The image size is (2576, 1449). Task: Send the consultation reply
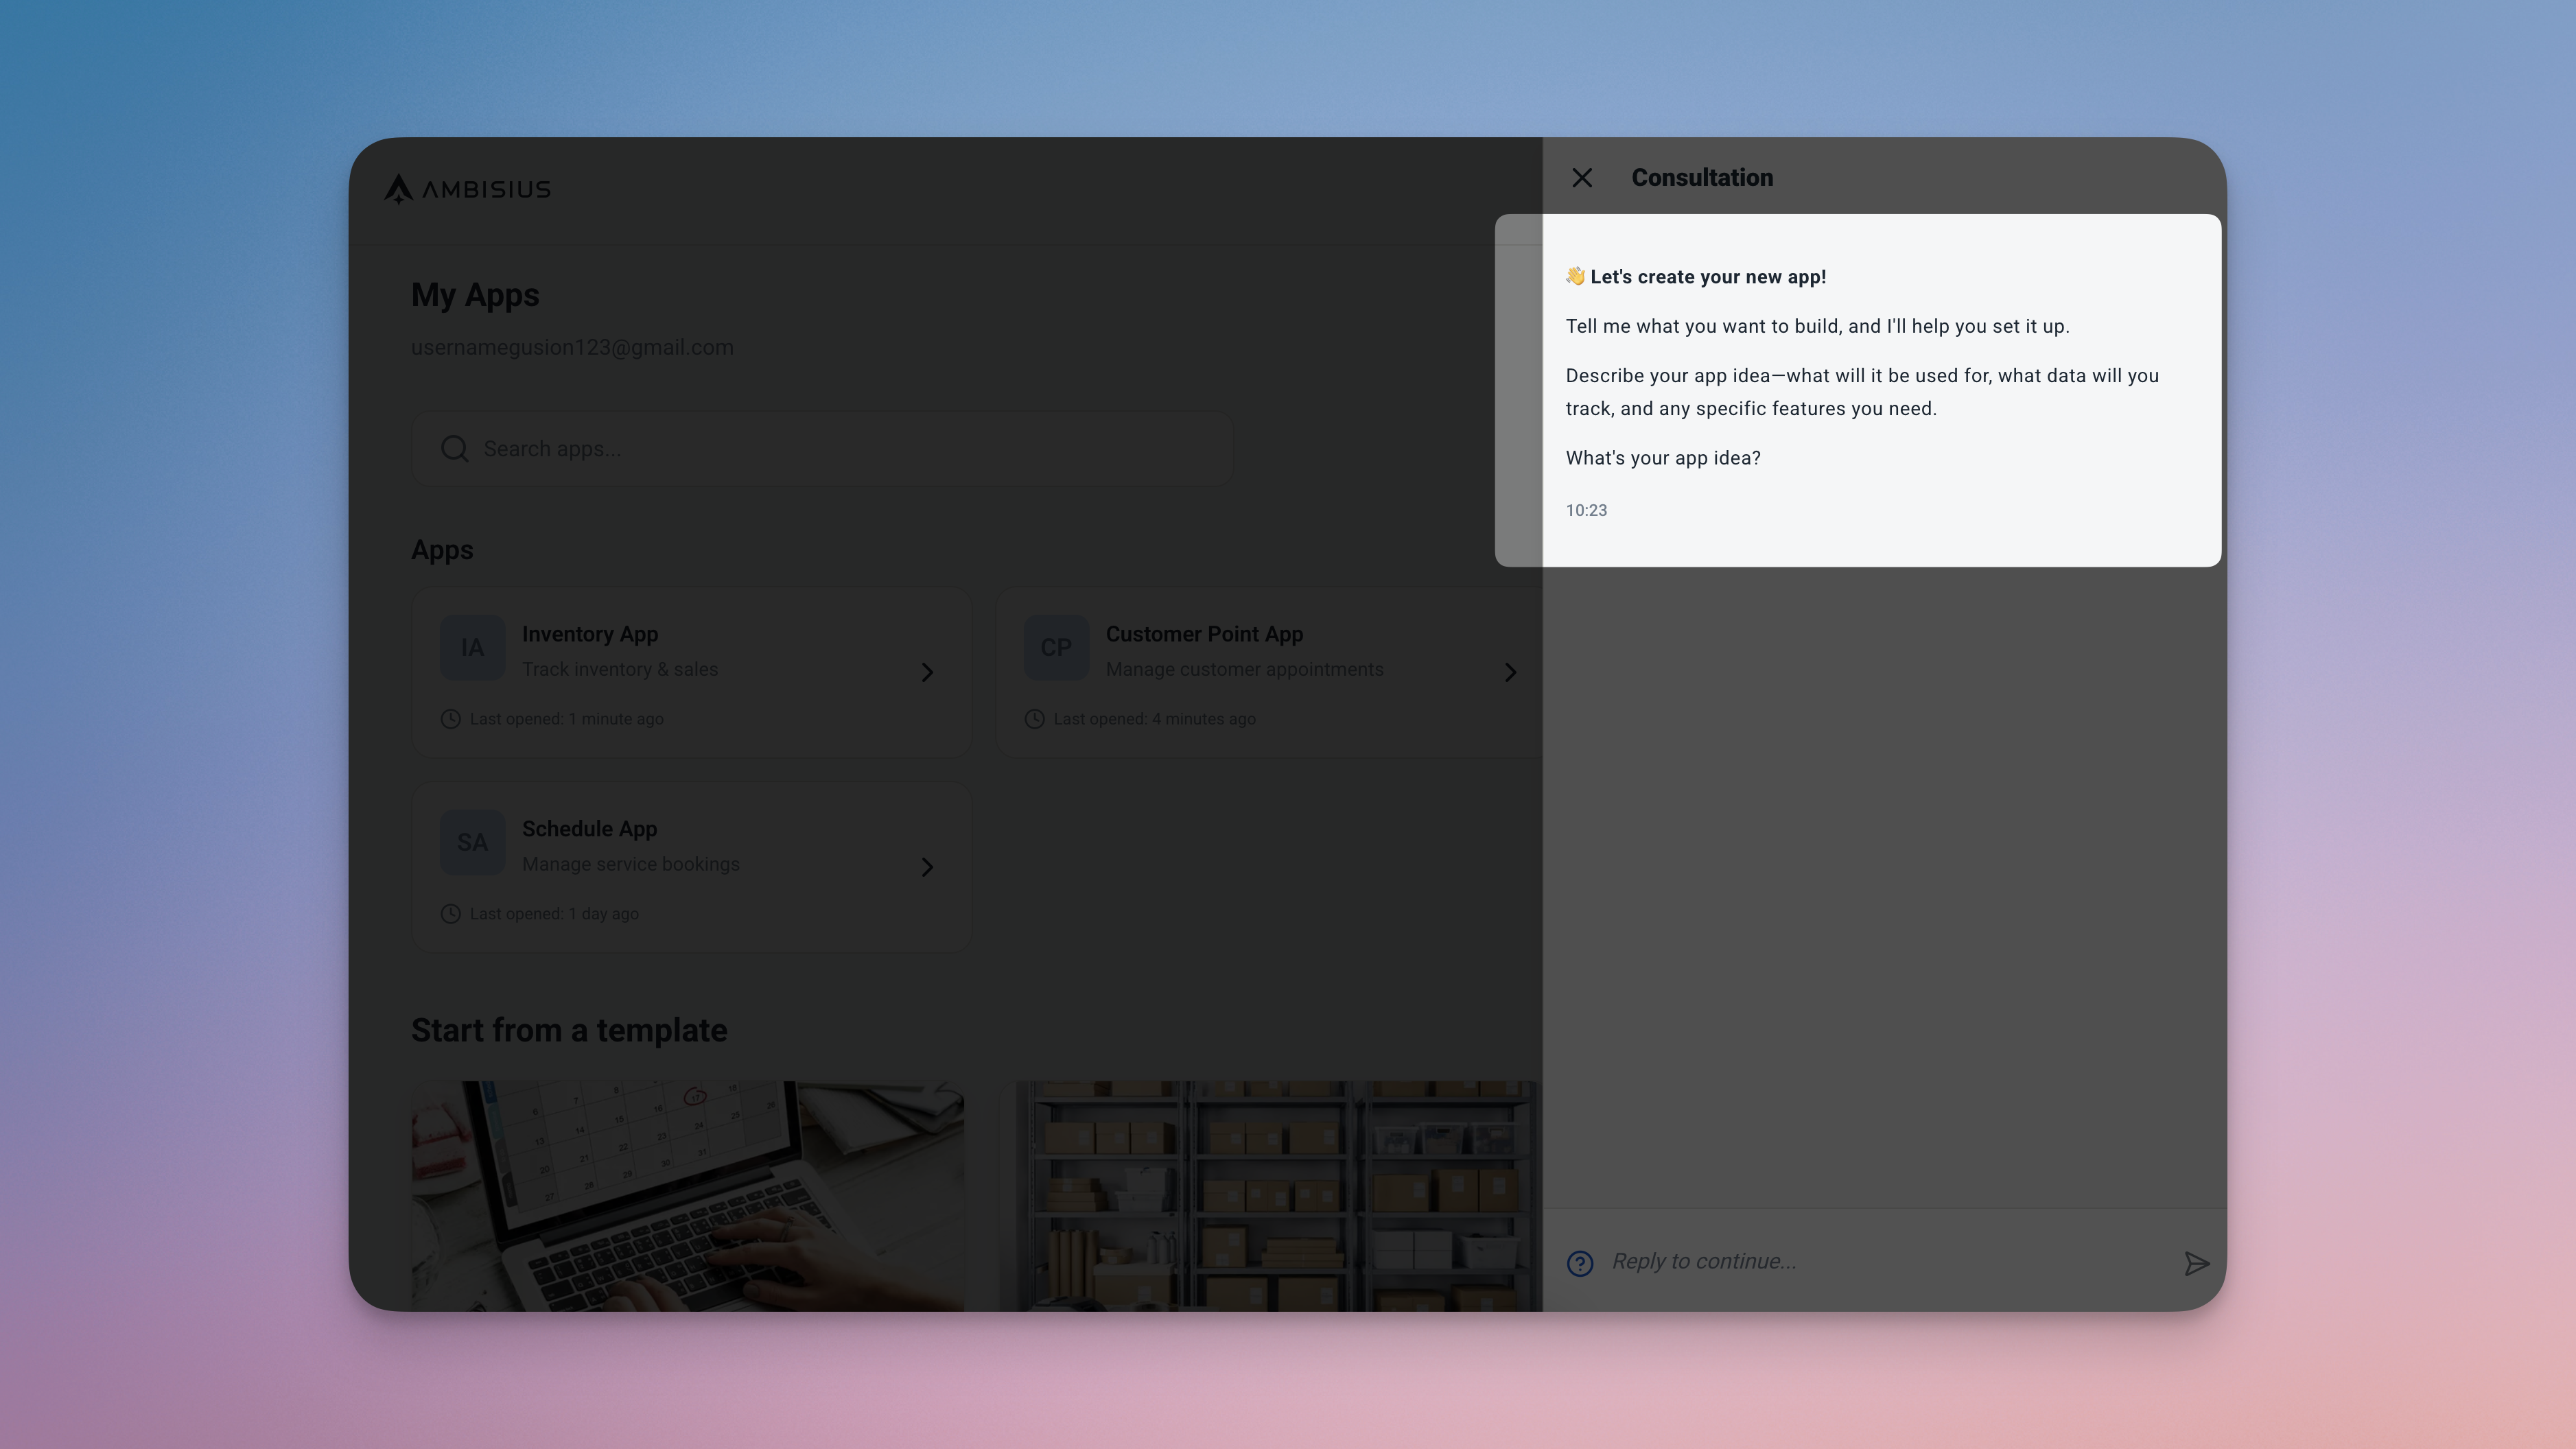coord(2196,1264)
